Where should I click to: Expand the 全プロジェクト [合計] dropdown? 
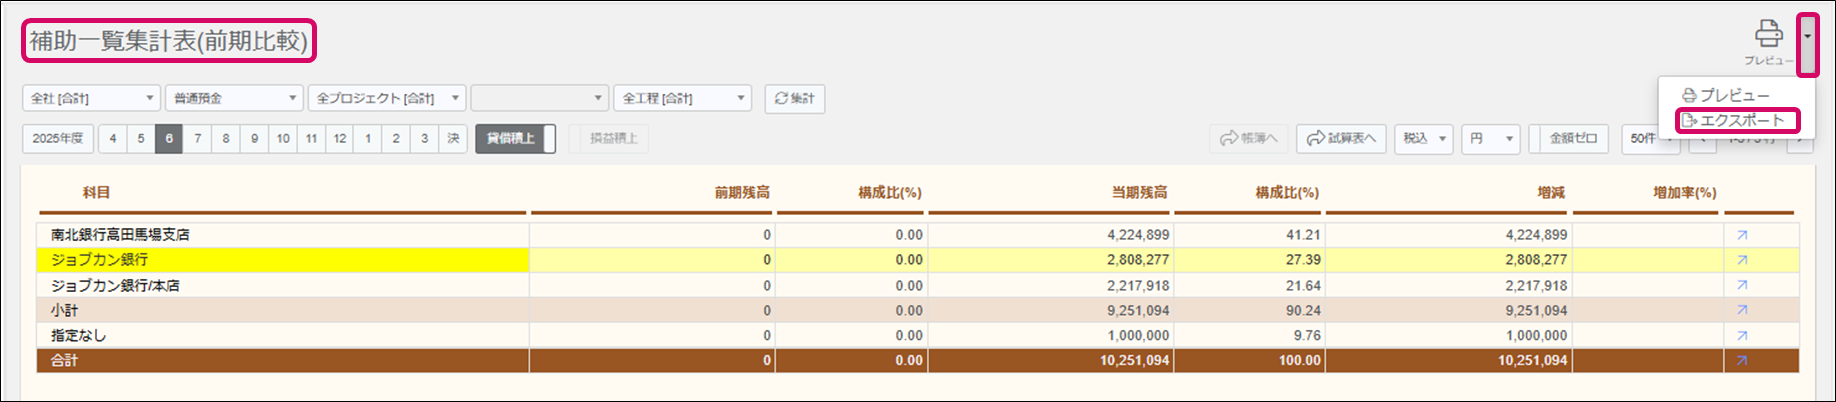[386, 98]
